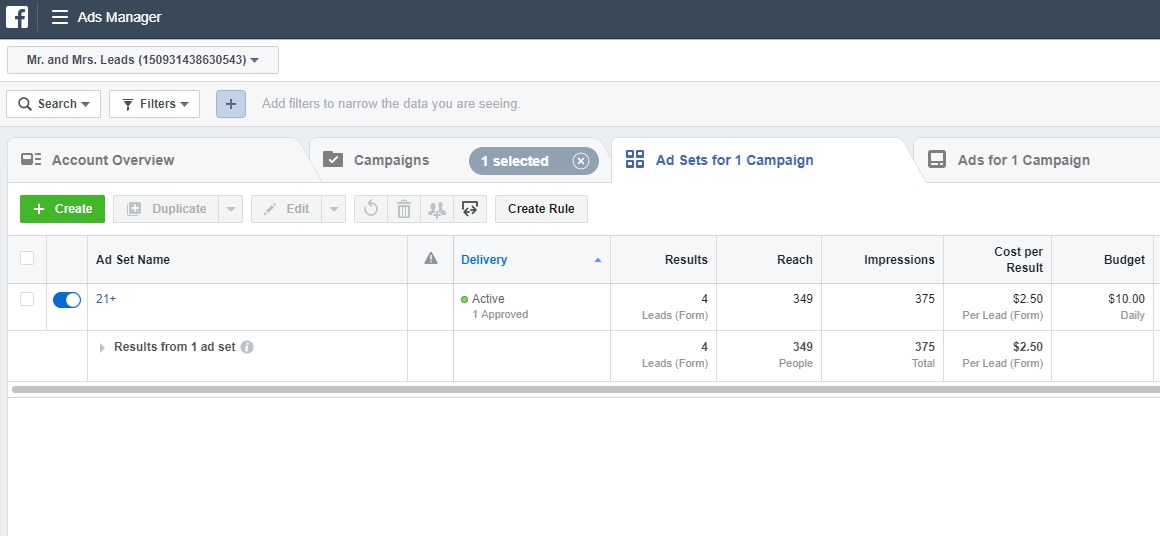Open the Ads Manager hamburger menu
Screen dimensions: 1160x536
coord(60,17)
